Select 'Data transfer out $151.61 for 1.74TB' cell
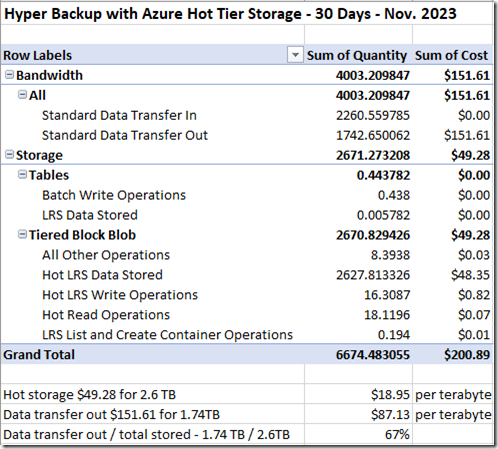Screen dimensions: 498x449 pos(111,415)
